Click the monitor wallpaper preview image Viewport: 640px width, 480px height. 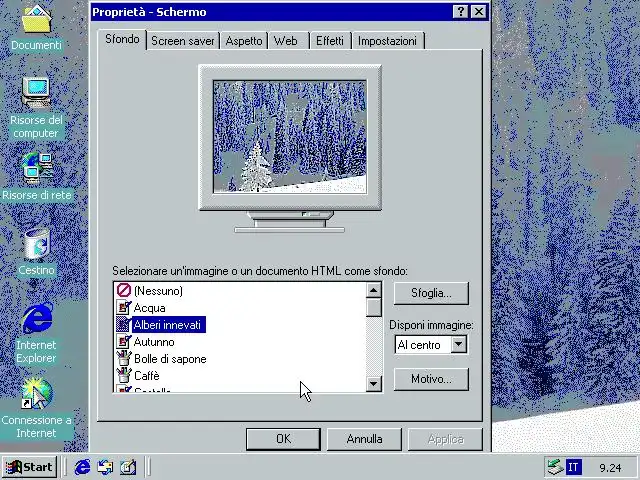click(x=290, y=136)
